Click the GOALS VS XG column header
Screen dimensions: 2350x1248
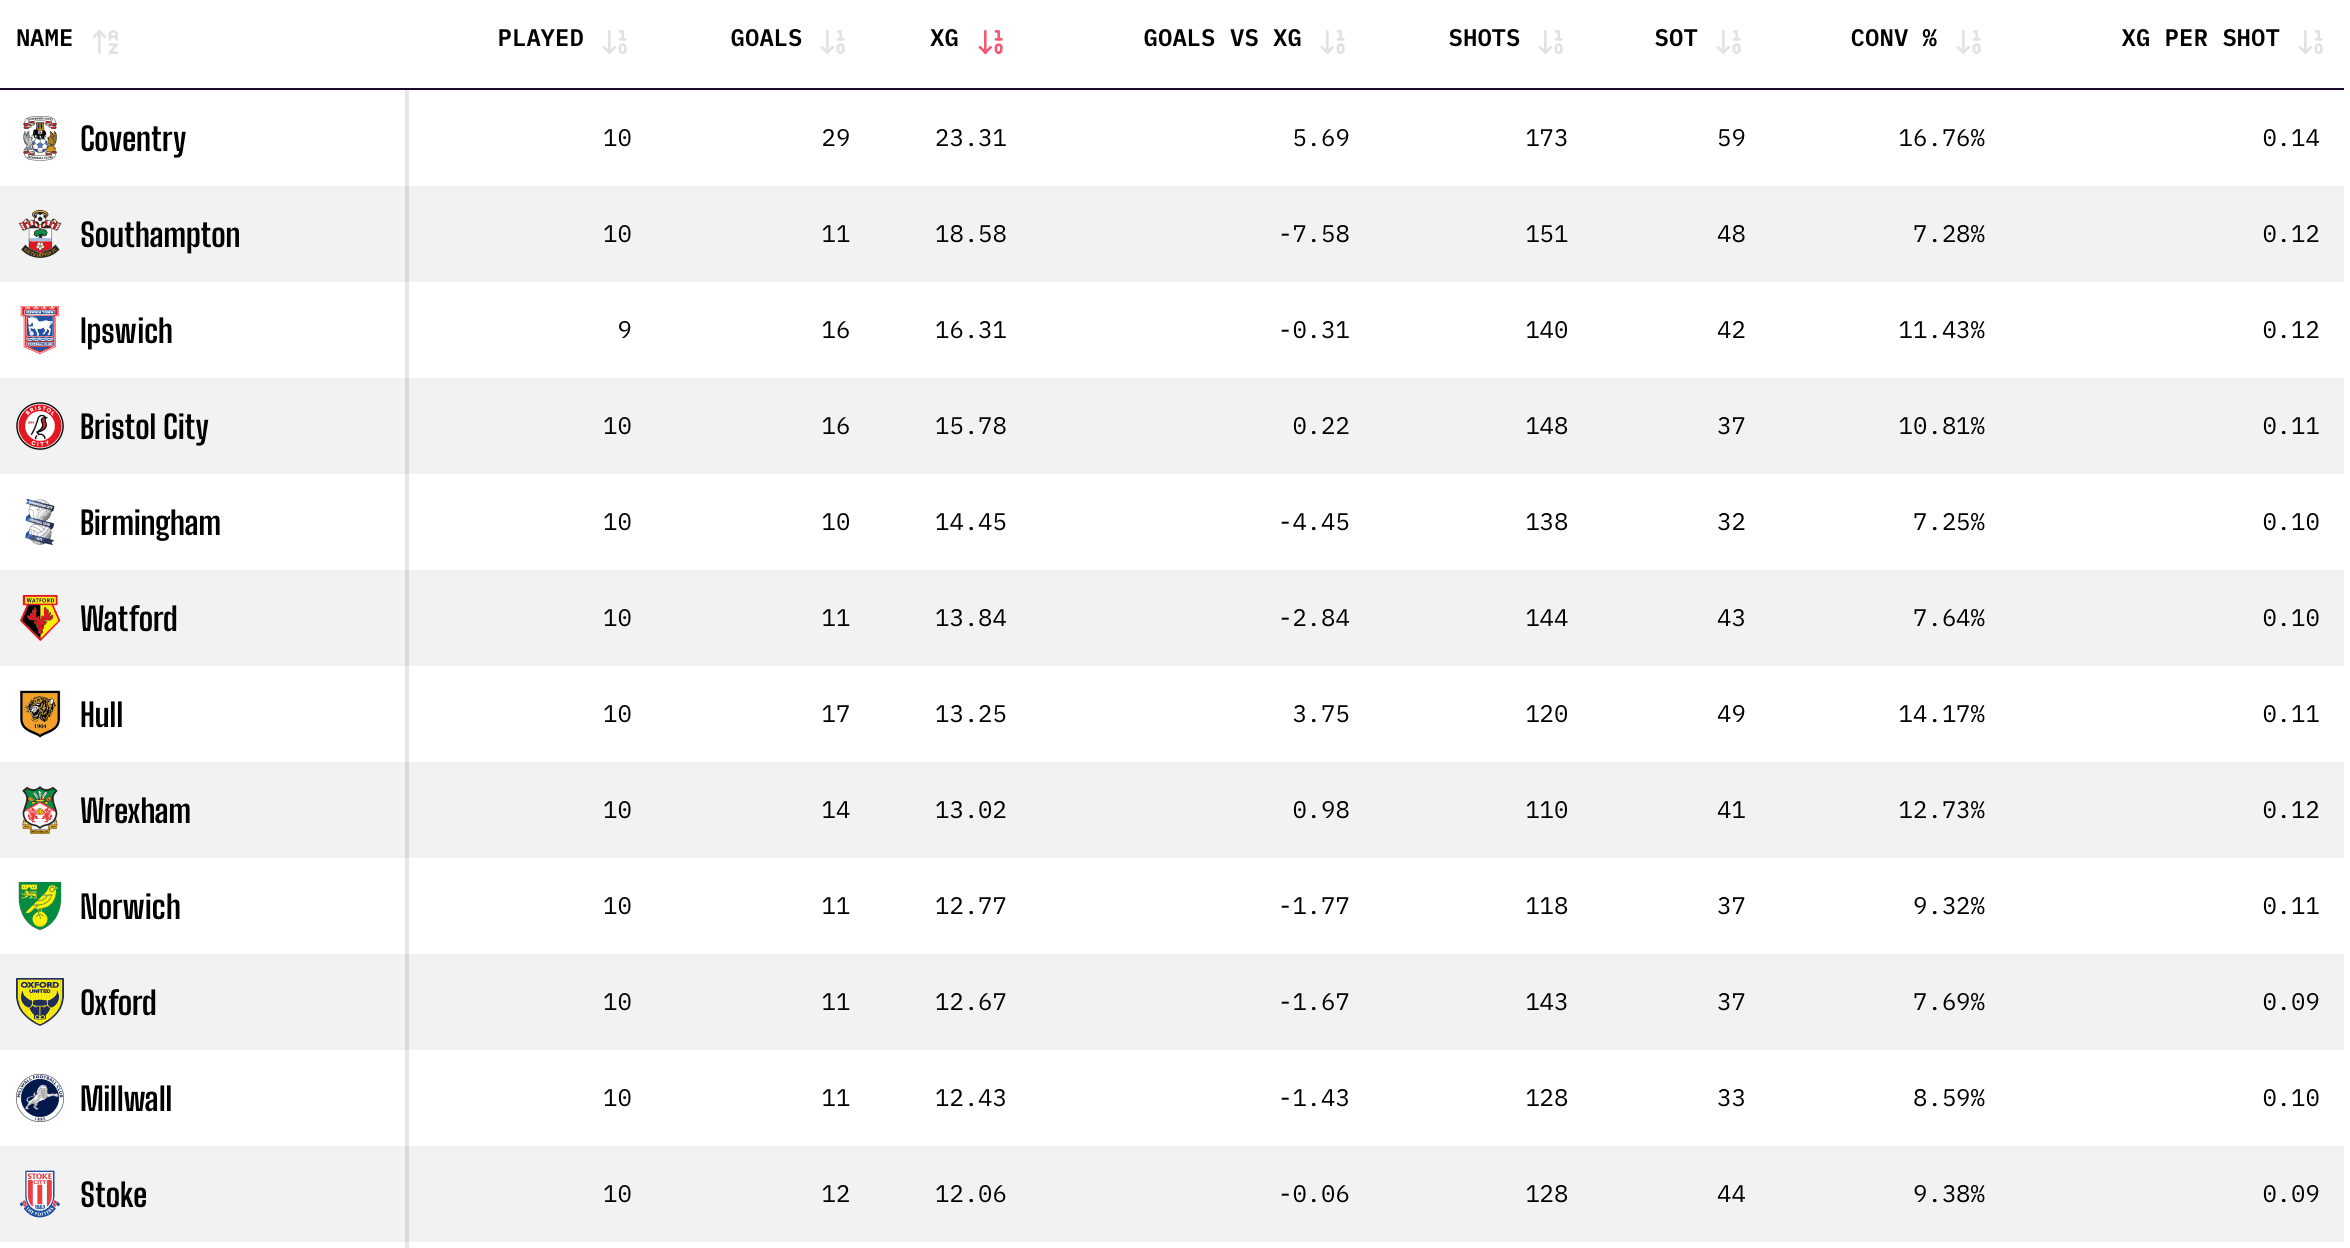pyautogui.click(x=1221, y=39)
